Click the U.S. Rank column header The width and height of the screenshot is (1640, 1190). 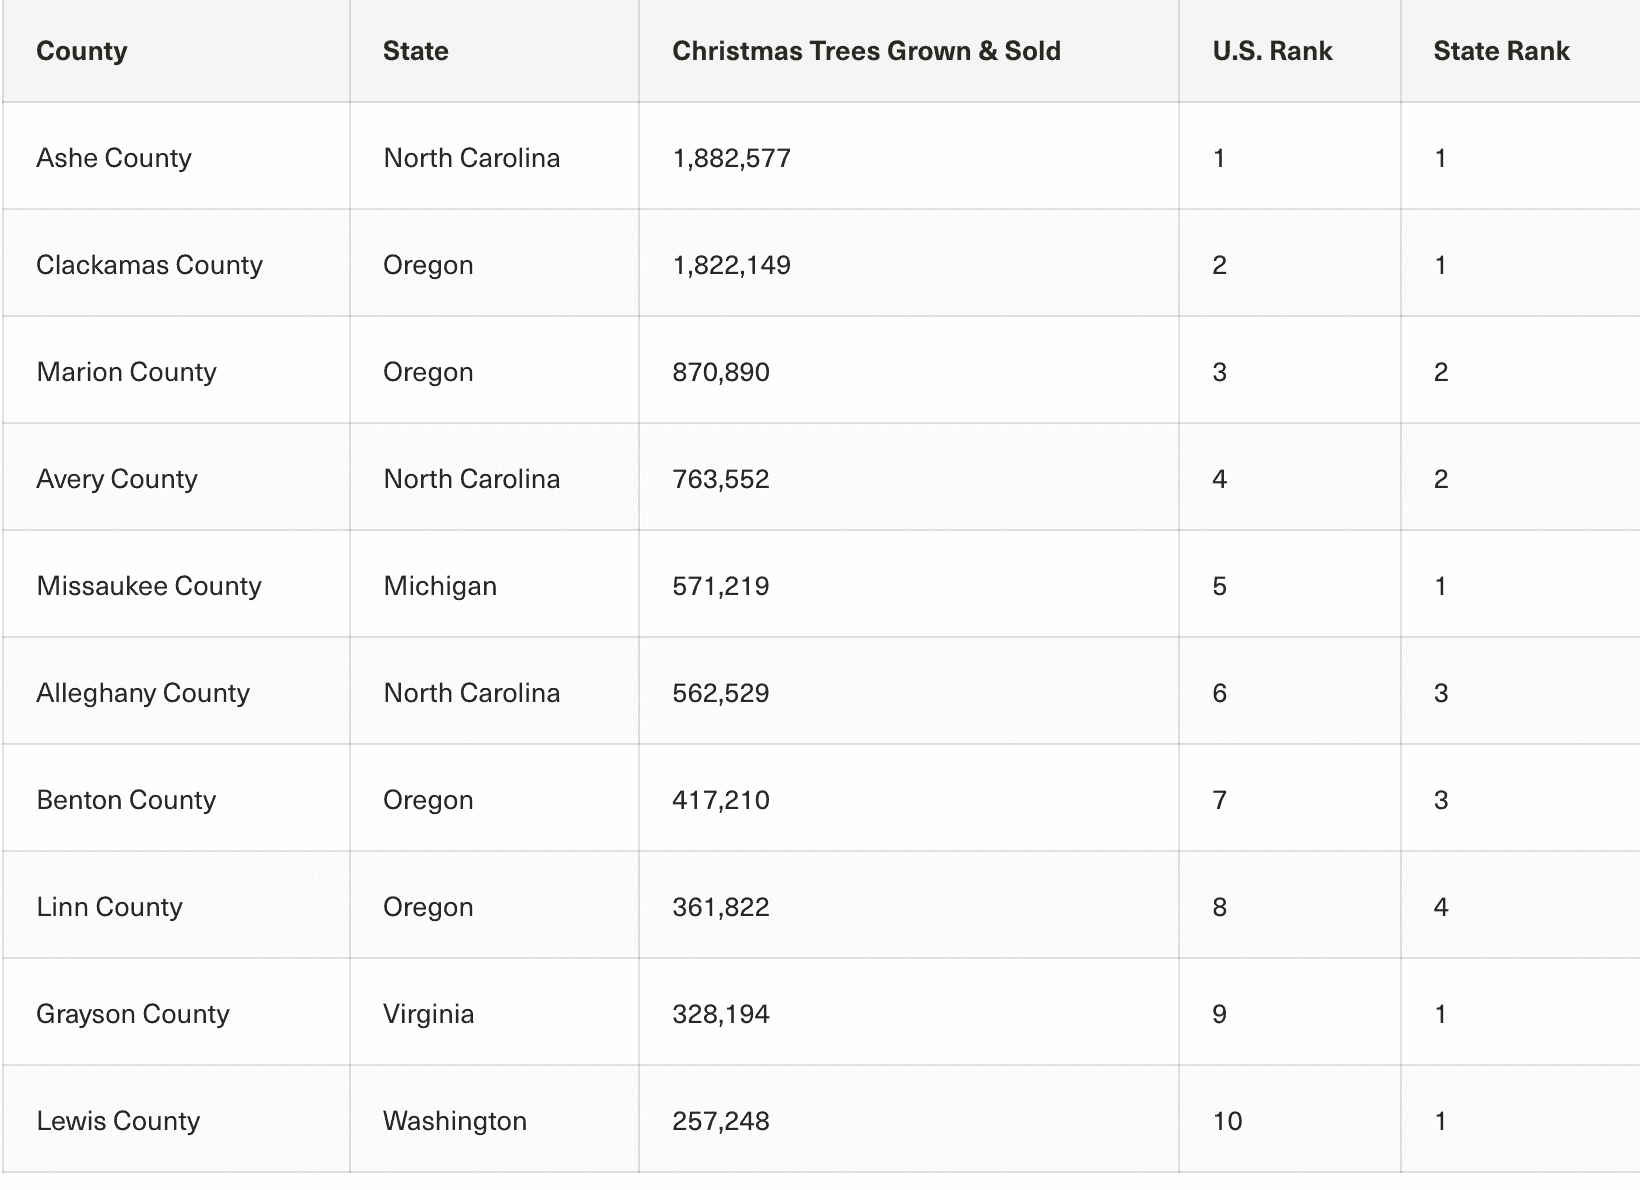point(1272,51)
